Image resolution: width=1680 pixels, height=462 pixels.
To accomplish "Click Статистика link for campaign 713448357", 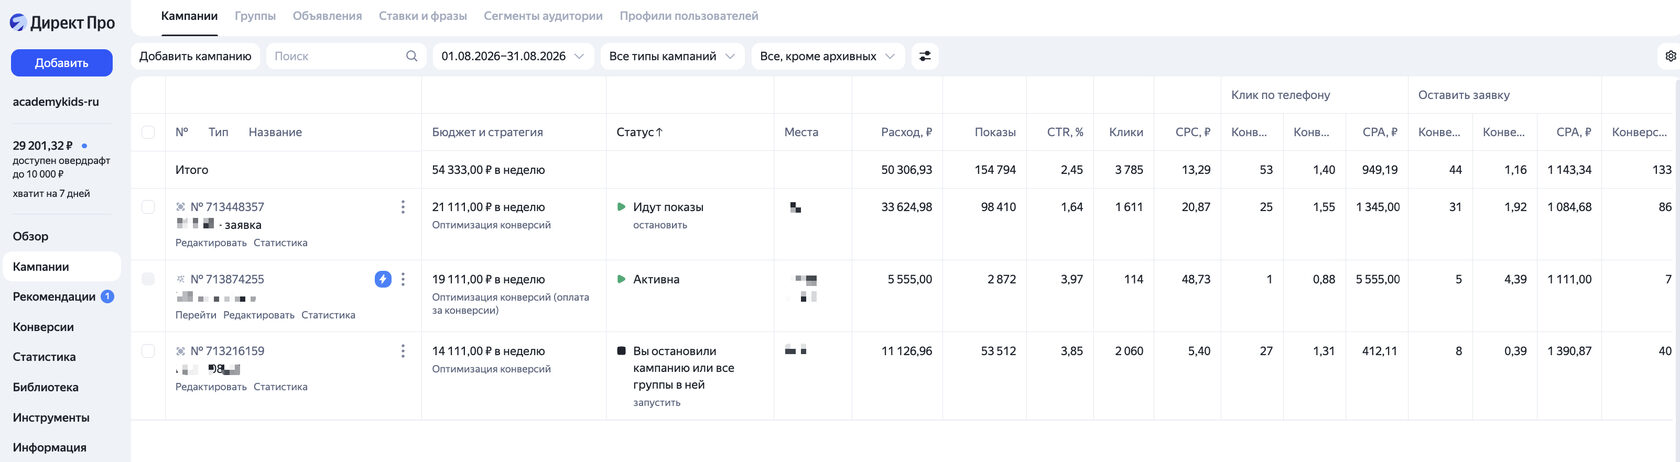I will pyautogui.click(x=281, y=243).
